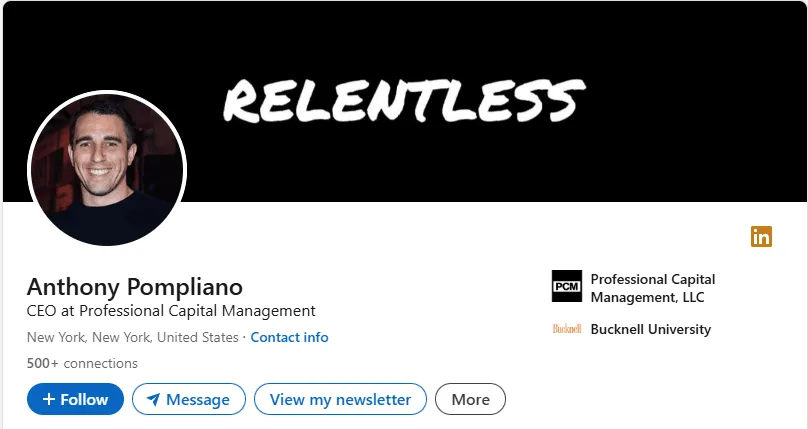808x429 pixels.
Task: Click the name Anthony Pompliano heading
Action: pyautogui.click(x=134, y=286)
